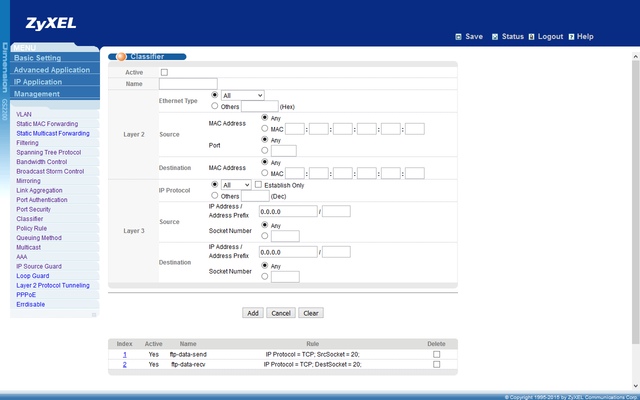Viewport: 640px width, 400px height.
Task: Choose Layer 3 Source Socket Number Any
Action: pos(264,225)
